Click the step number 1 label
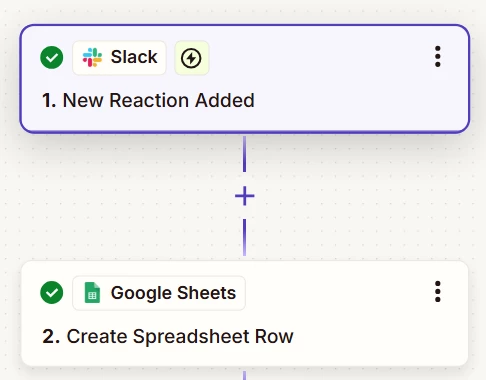The height and width of the screenshot is (380, 486). click(49, 100)
